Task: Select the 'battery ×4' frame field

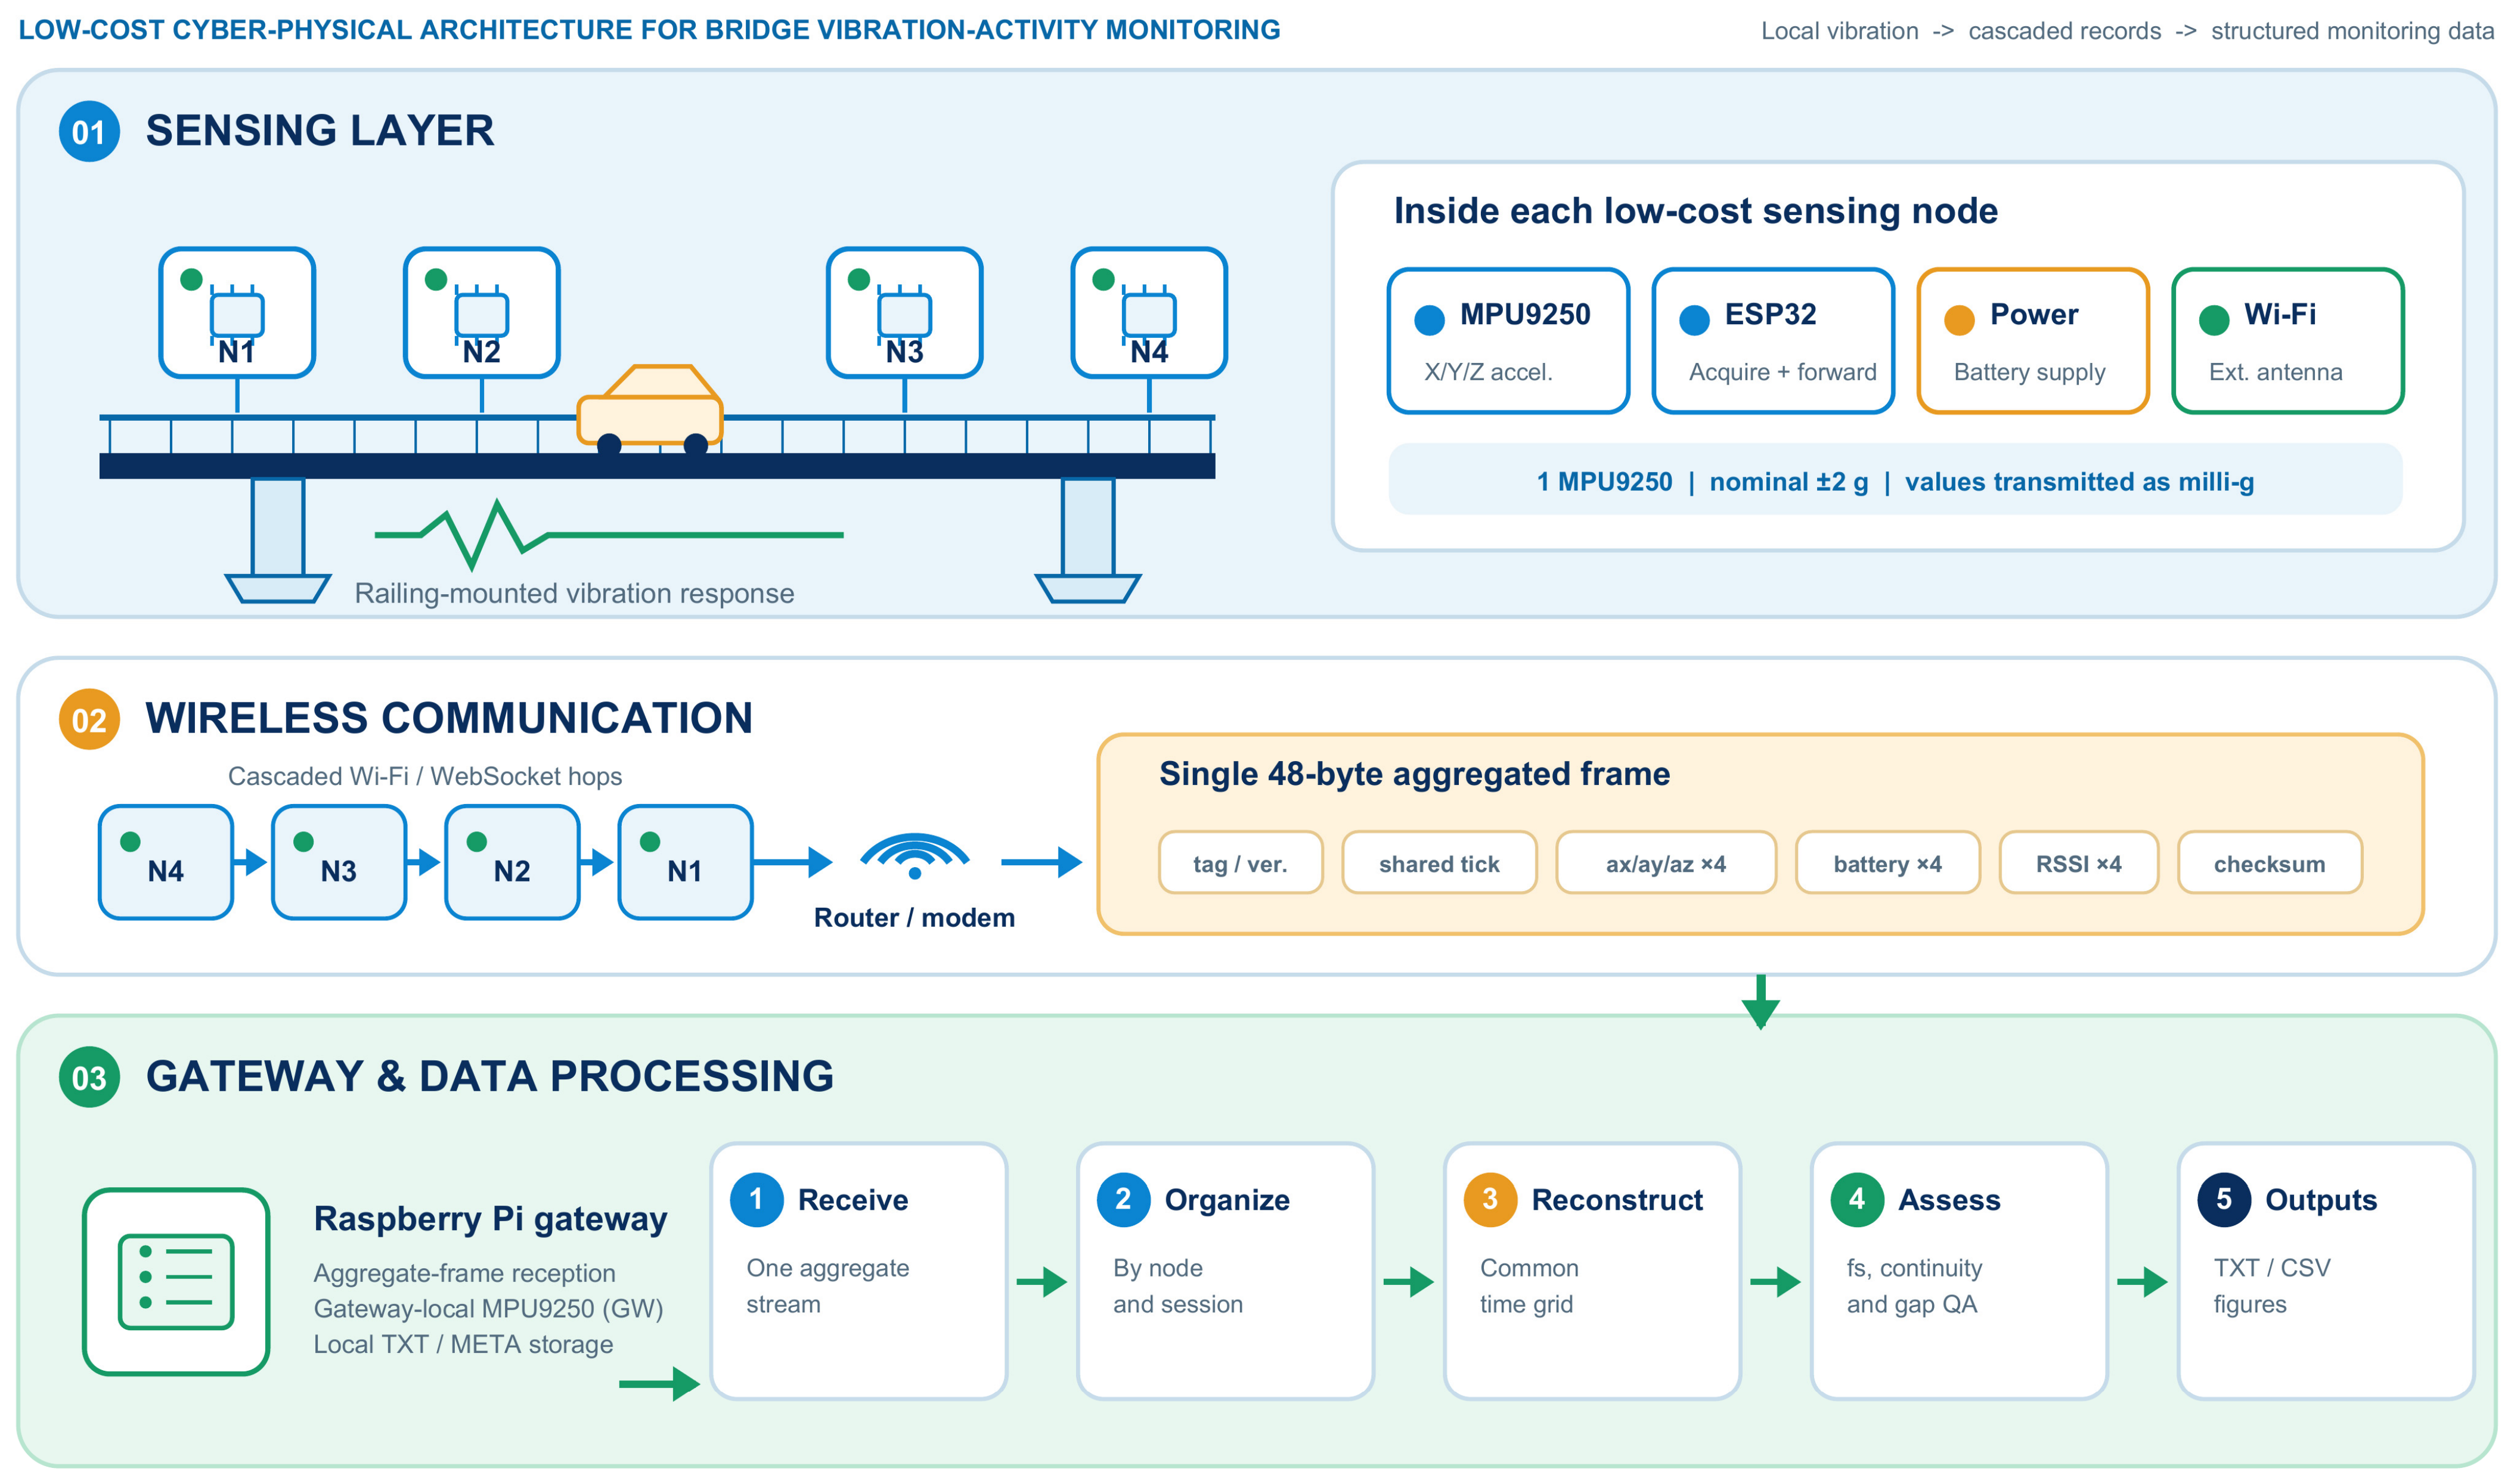Action: tap(1887, 863)
